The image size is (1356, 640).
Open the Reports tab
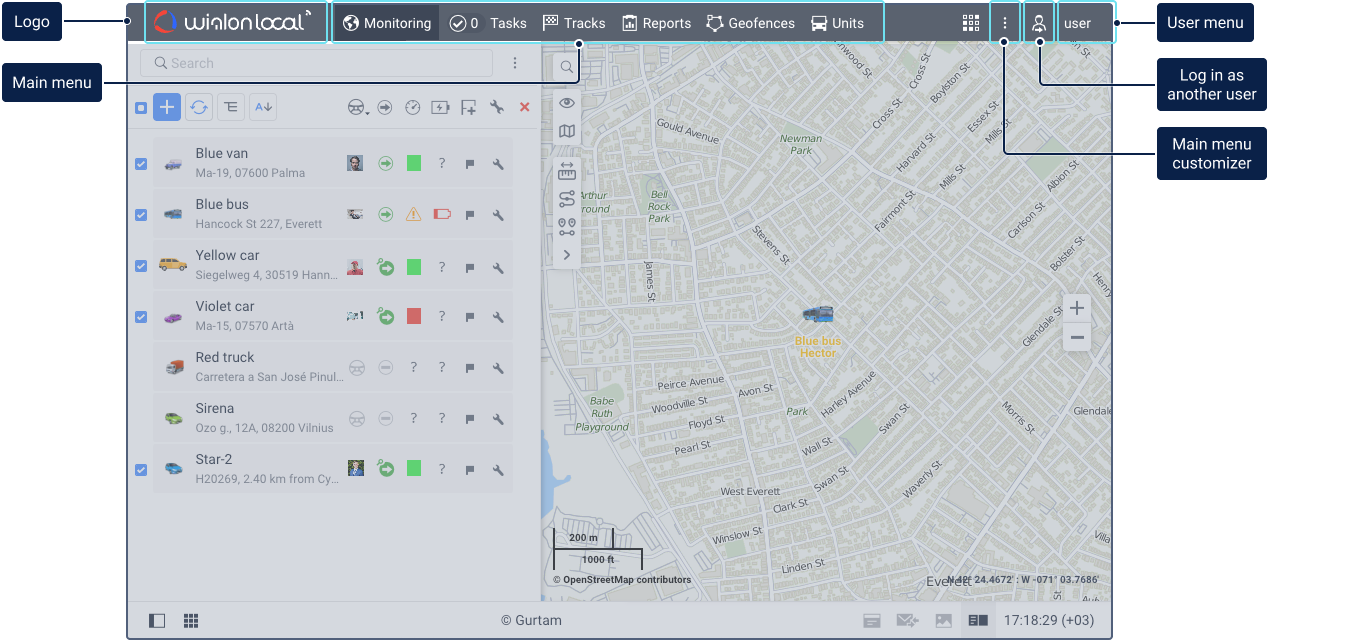[656, 23]
